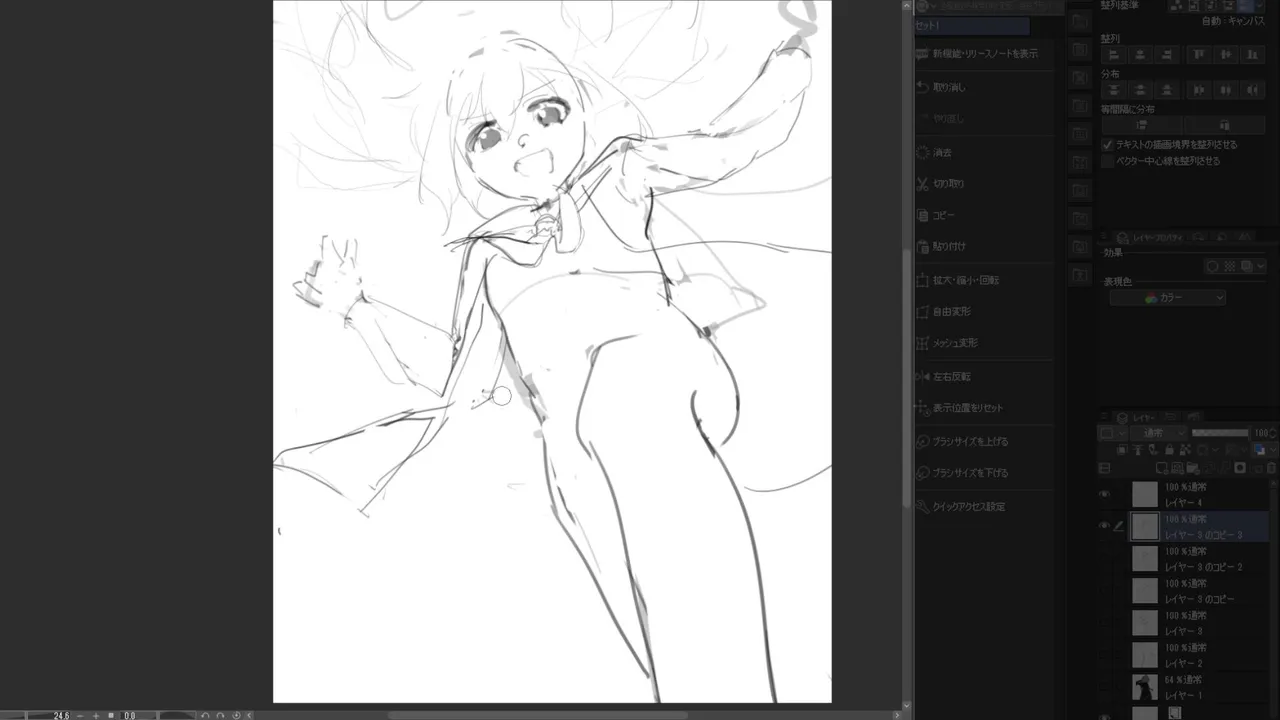
Task: Click the horizontal canvas scrollbar
Action: 537,715
